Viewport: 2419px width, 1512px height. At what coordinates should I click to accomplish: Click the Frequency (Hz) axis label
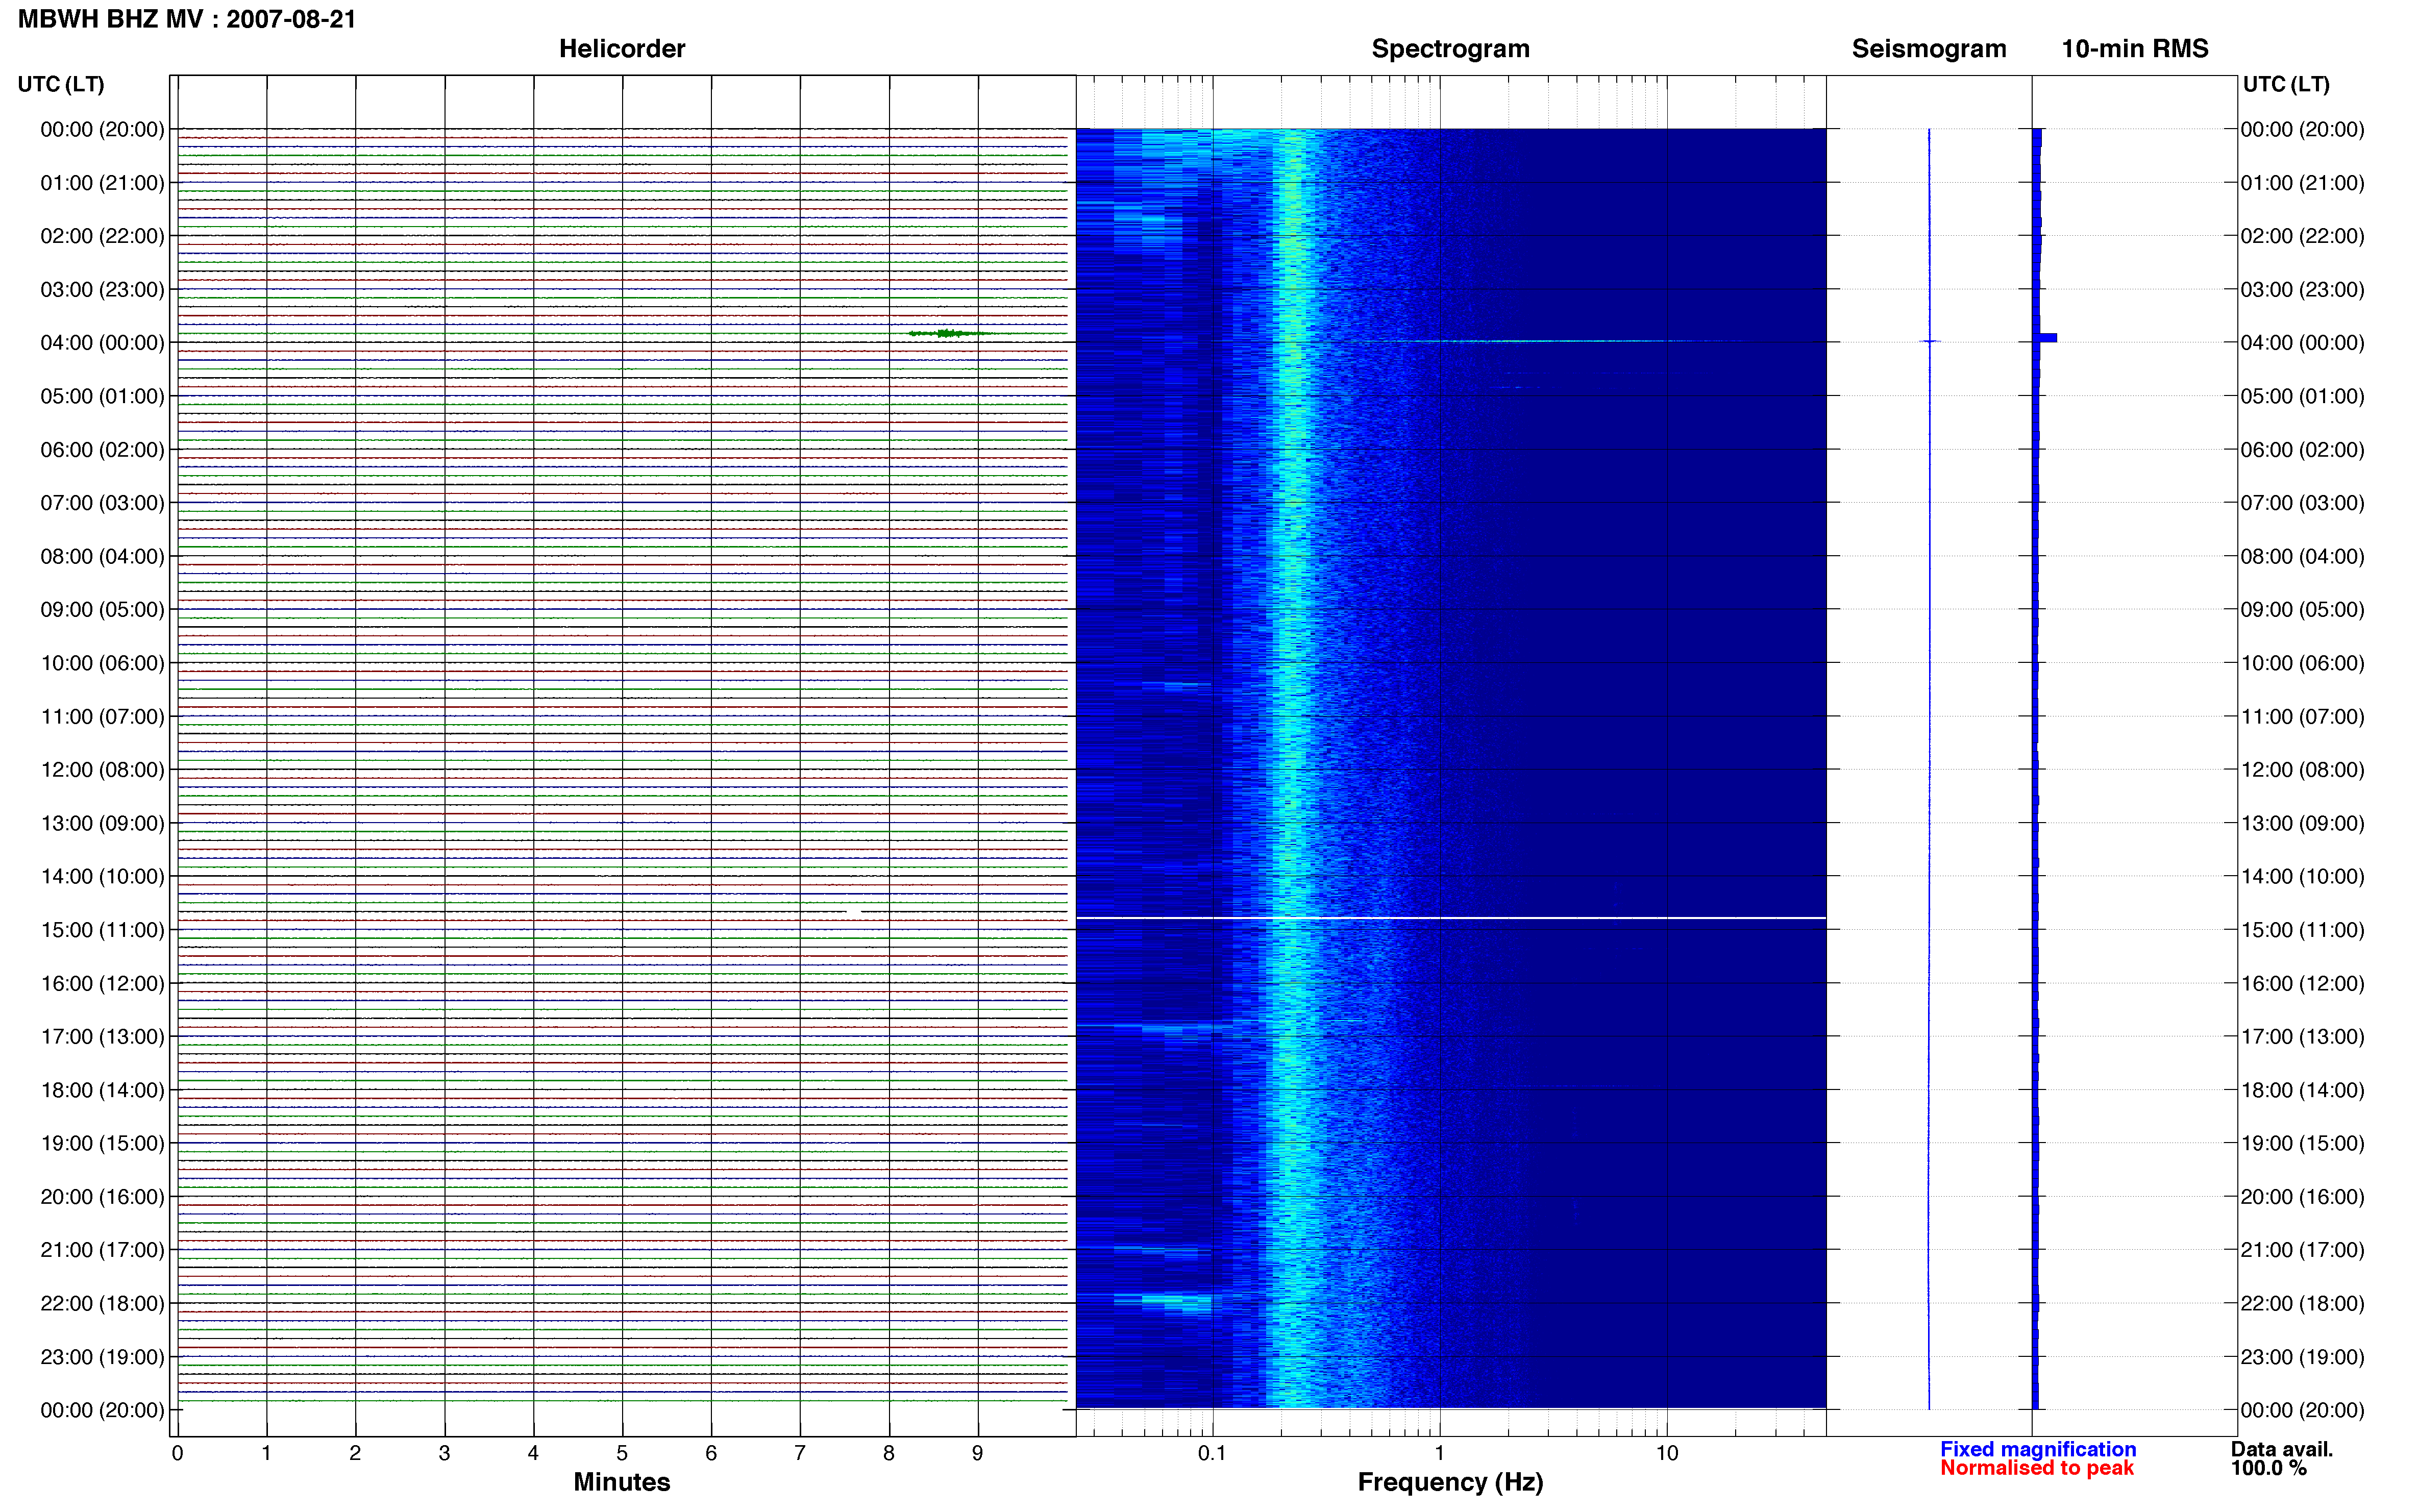tap(1450, 1482)
